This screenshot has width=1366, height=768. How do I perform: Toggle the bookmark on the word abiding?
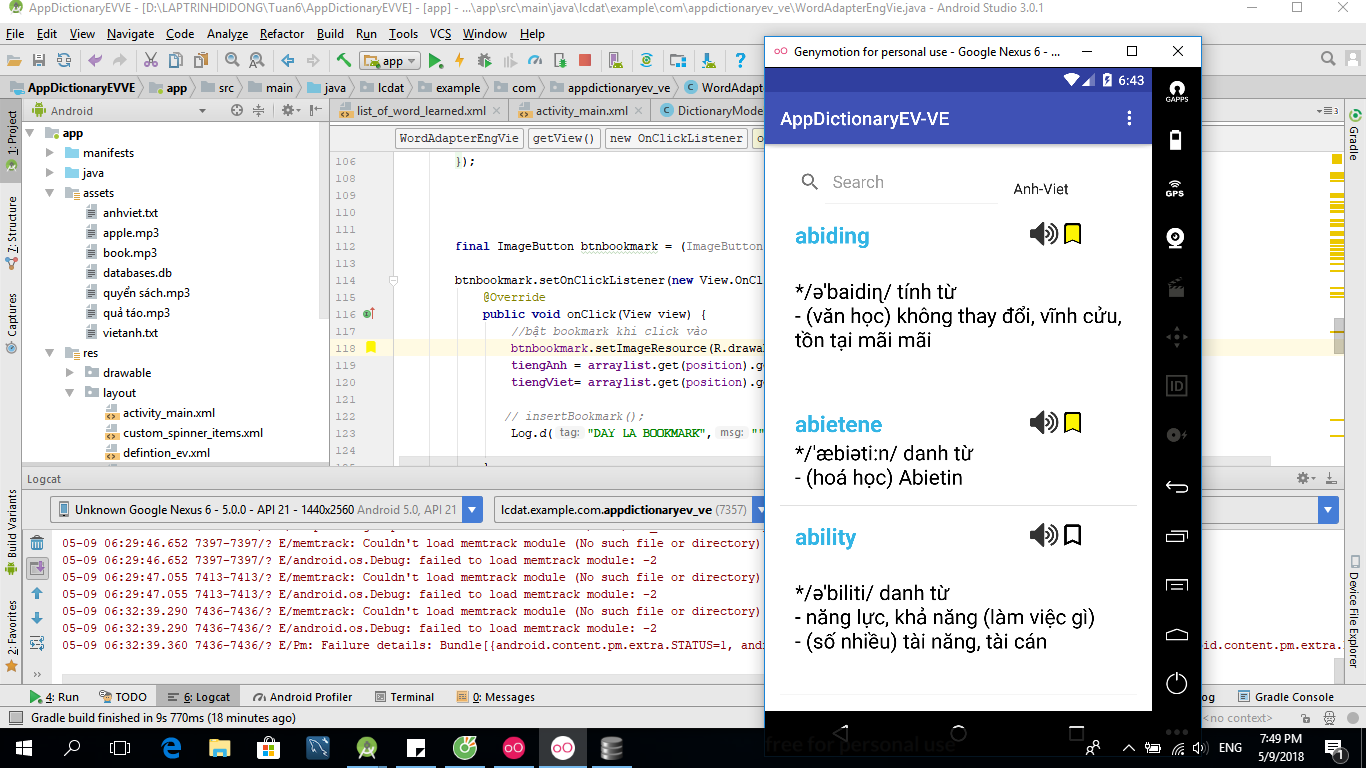coord(1072,235)
